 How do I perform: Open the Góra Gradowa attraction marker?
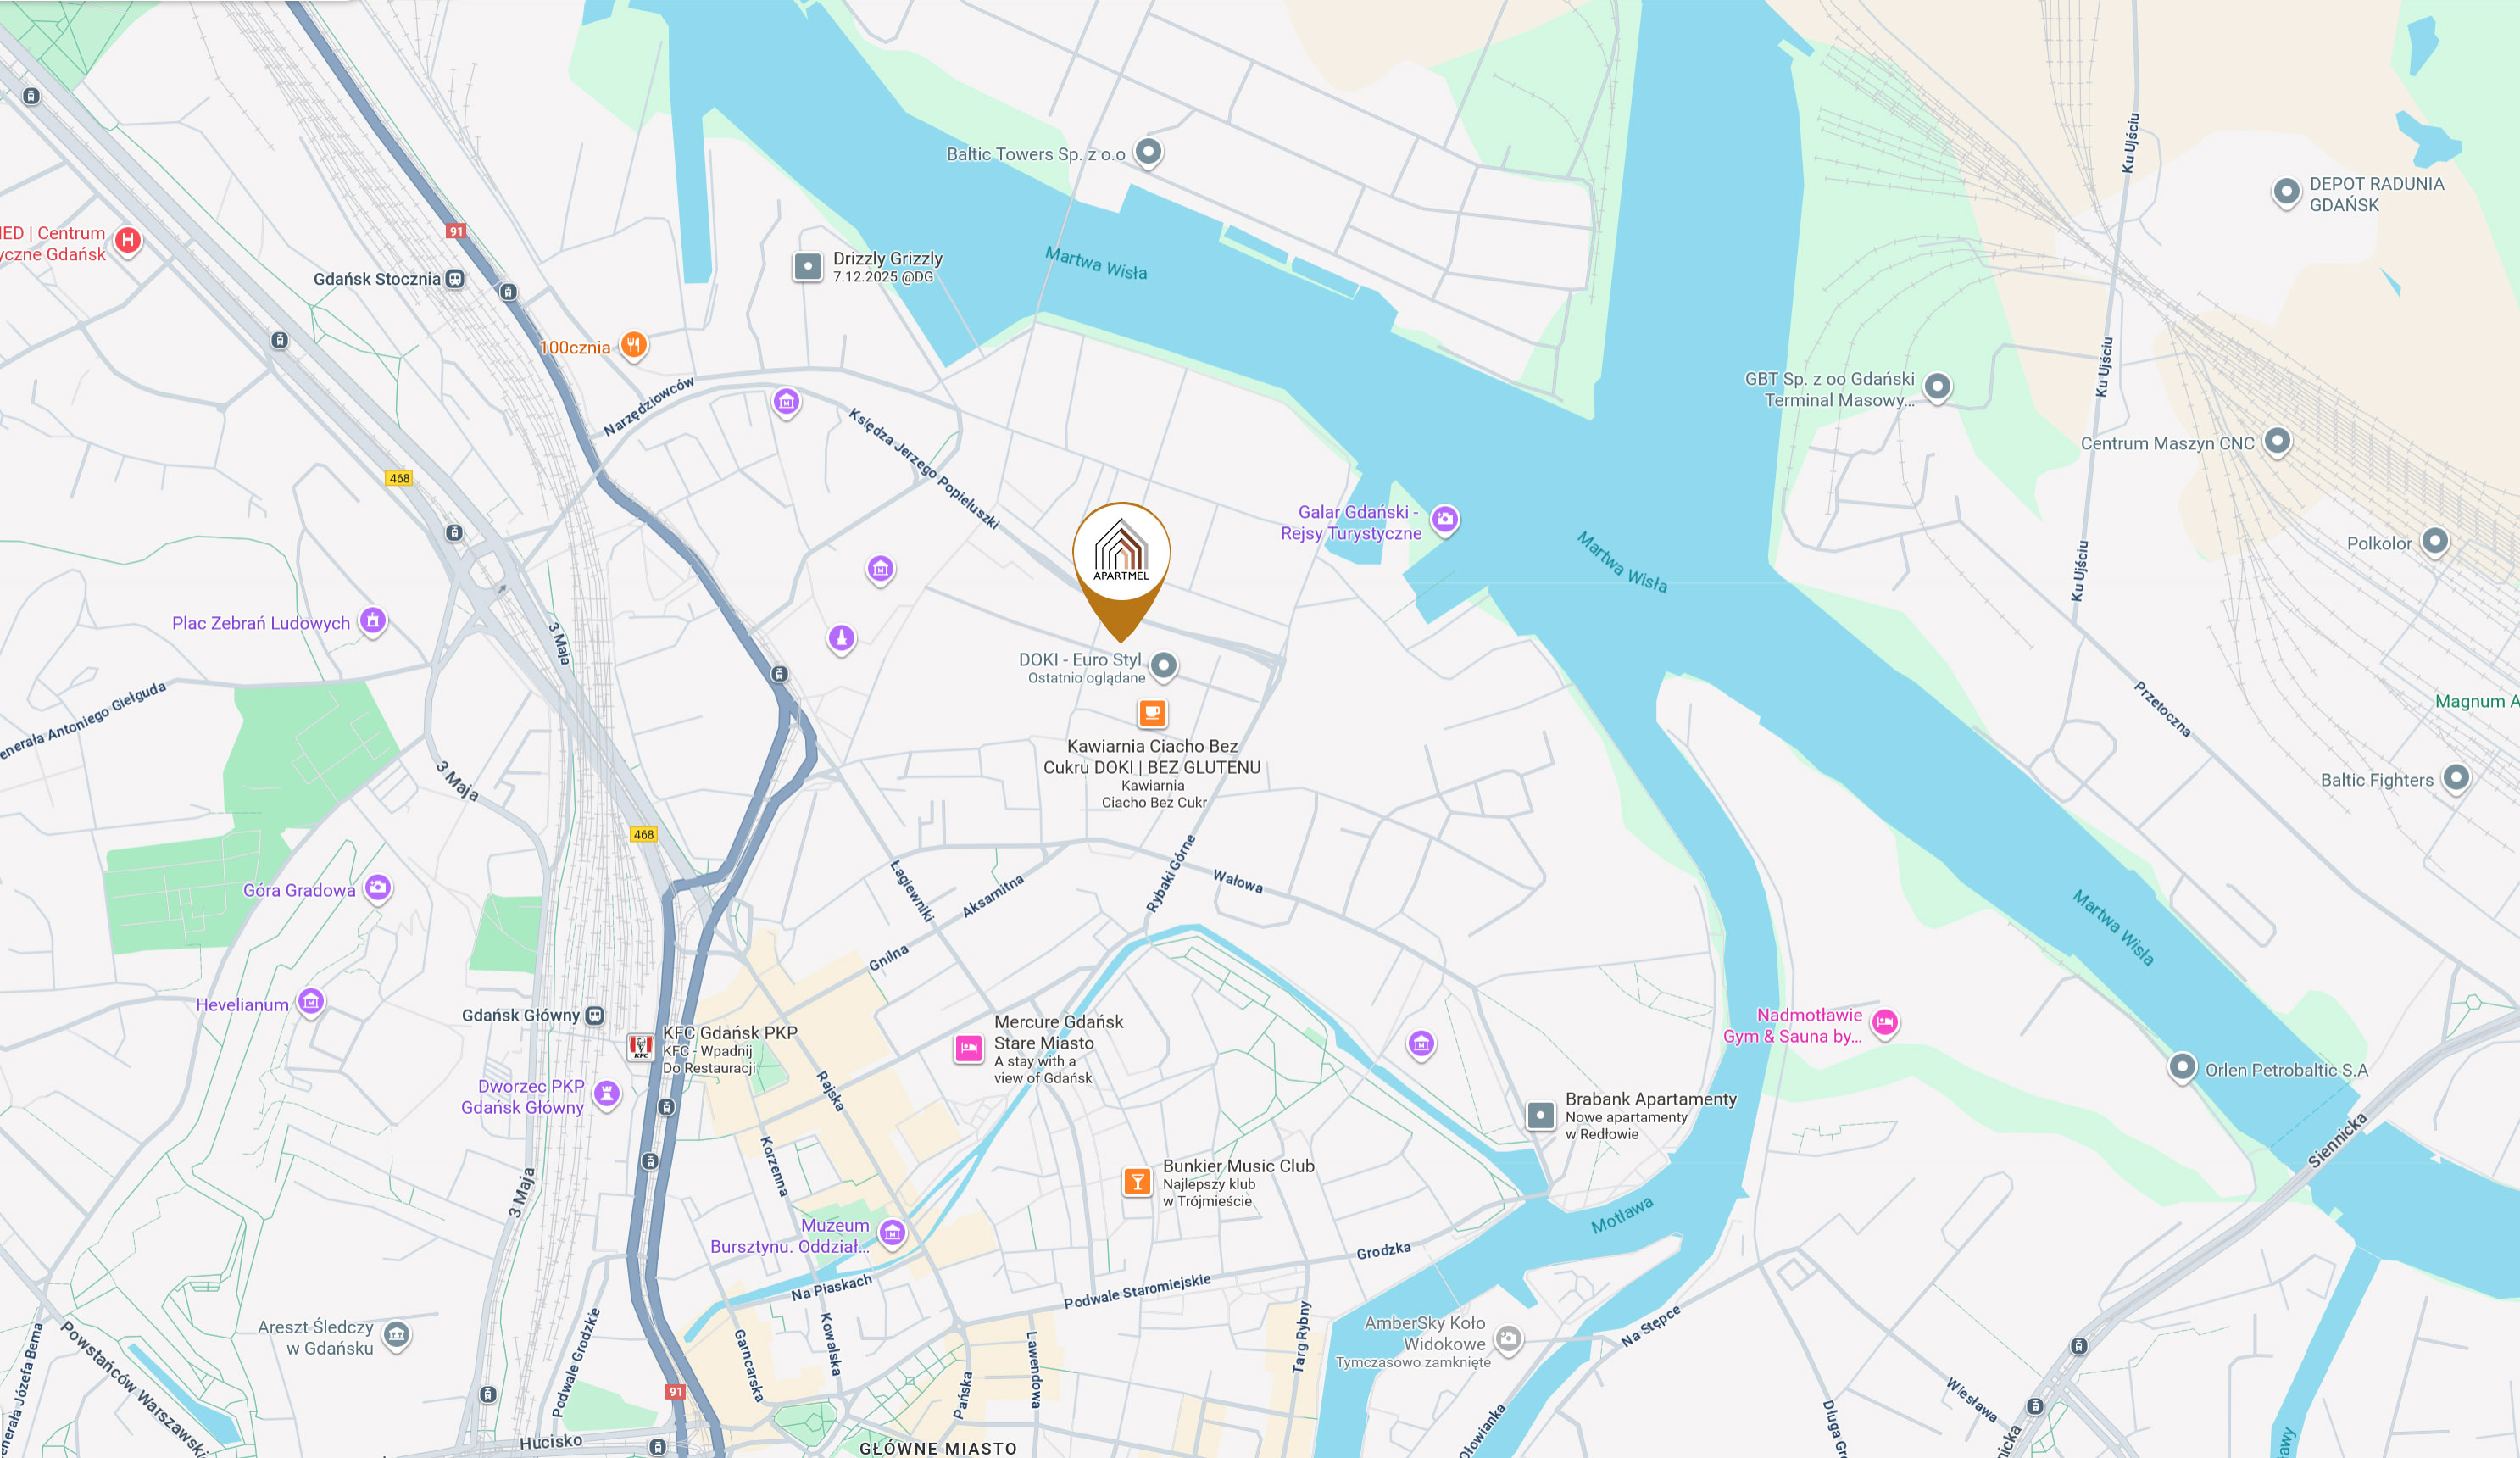(377, 887)
